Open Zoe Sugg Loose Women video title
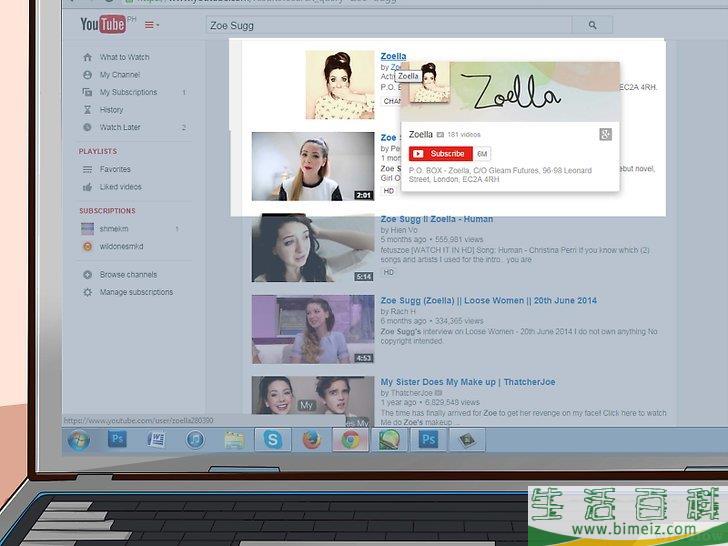The height and width of the screenshot is (546, 728). pyautogui.click(x=488, y=300)
